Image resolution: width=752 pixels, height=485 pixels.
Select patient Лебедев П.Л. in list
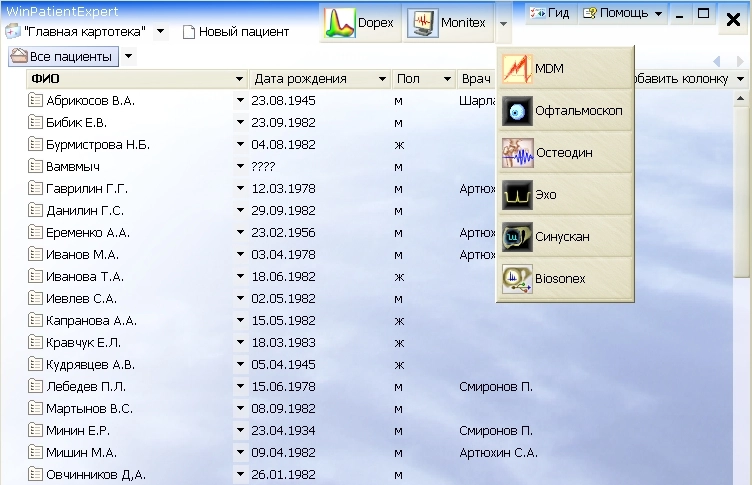point(85,387)
